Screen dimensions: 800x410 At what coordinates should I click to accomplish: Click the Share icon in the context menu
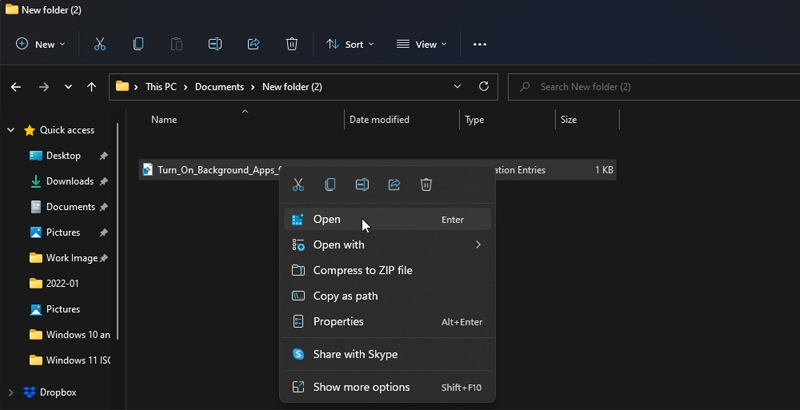tap(394, 185)
